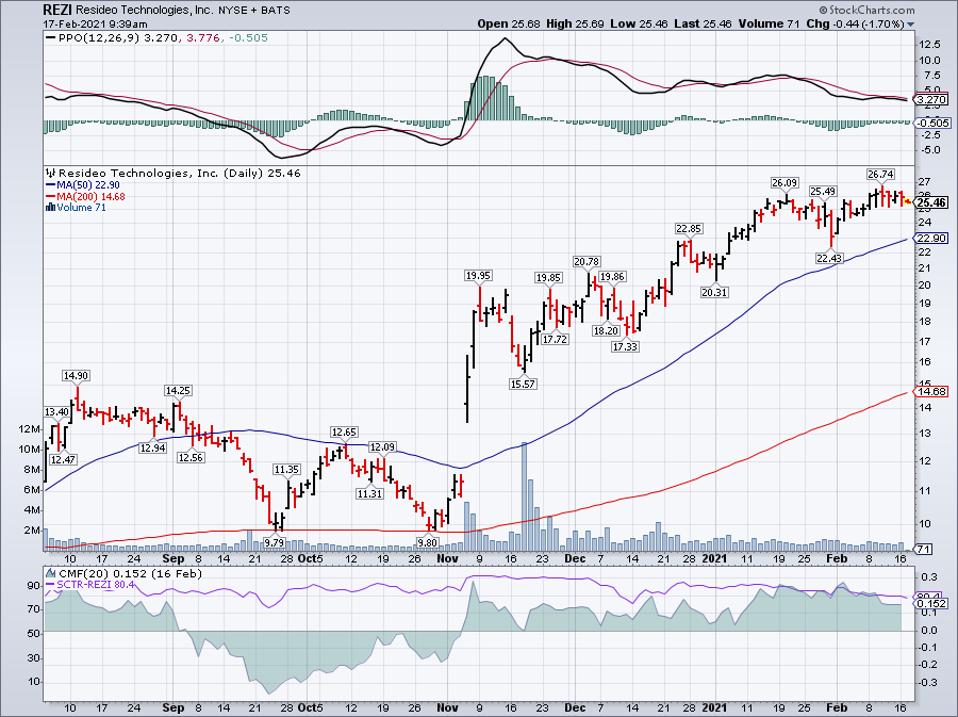Click the 9.79 low price label

tap(274, 542)
